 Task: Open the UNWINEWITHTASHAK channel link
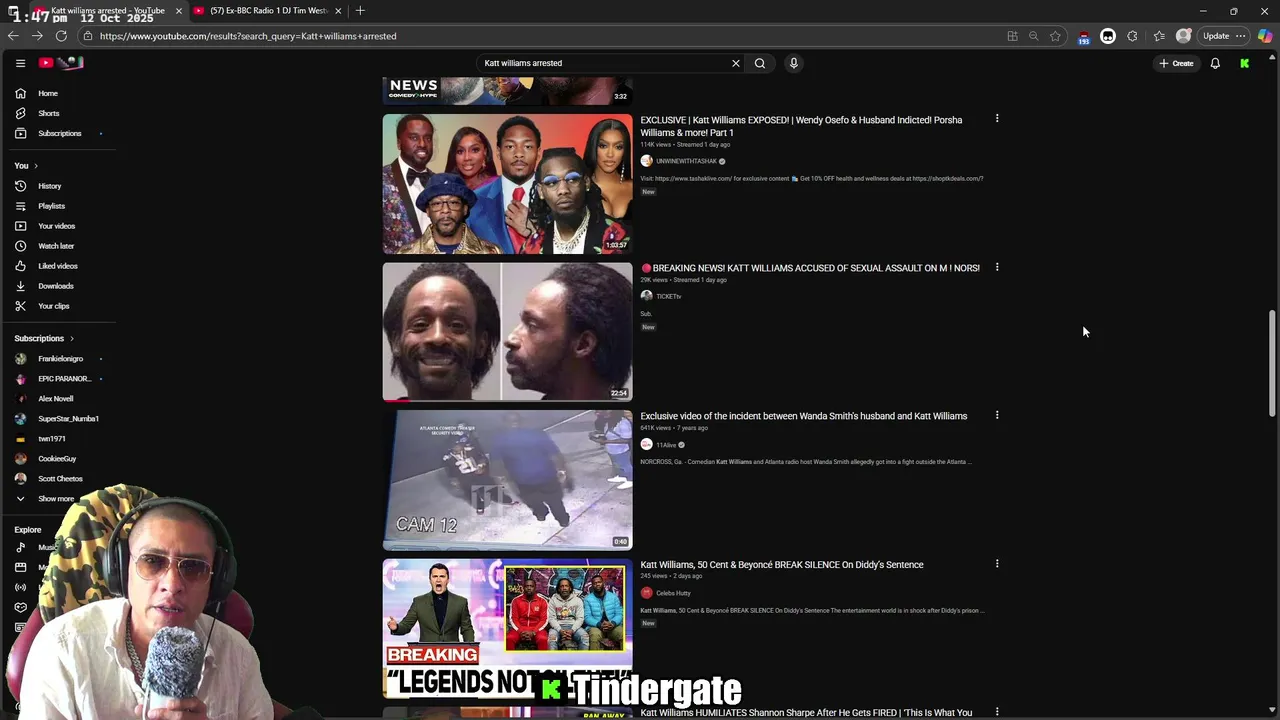[x=686, y=161]
